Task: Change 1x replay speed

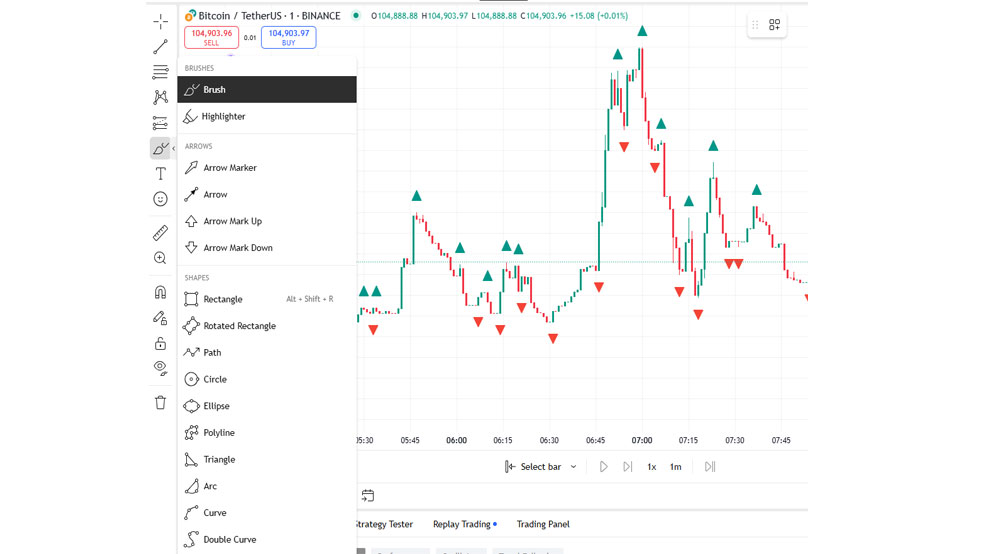Action: pos(651,467)
